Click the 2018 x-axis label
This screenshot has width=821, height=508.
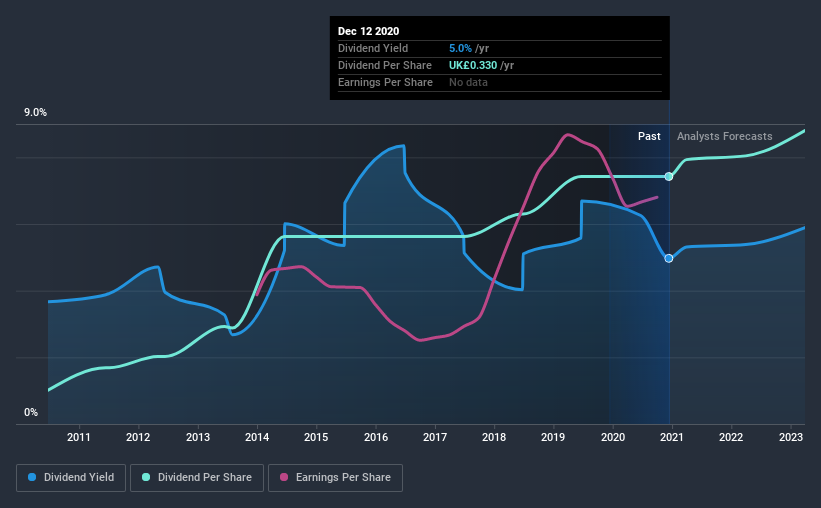pyautogui.click(x=494, y=437)
